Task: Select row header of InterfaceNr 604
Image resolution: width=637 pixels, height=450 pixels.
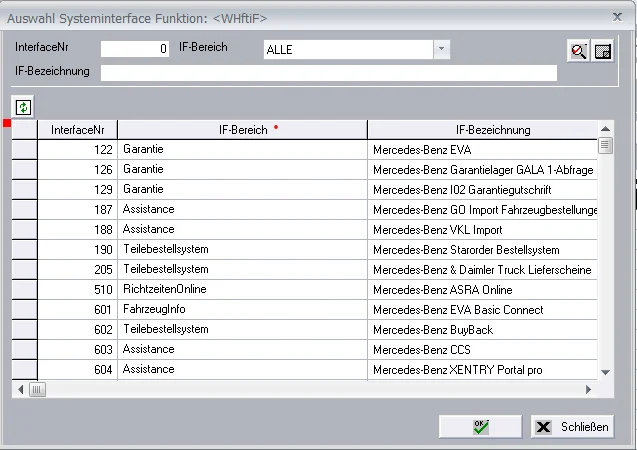Action: pyautogui.click(x=24, y=369)
